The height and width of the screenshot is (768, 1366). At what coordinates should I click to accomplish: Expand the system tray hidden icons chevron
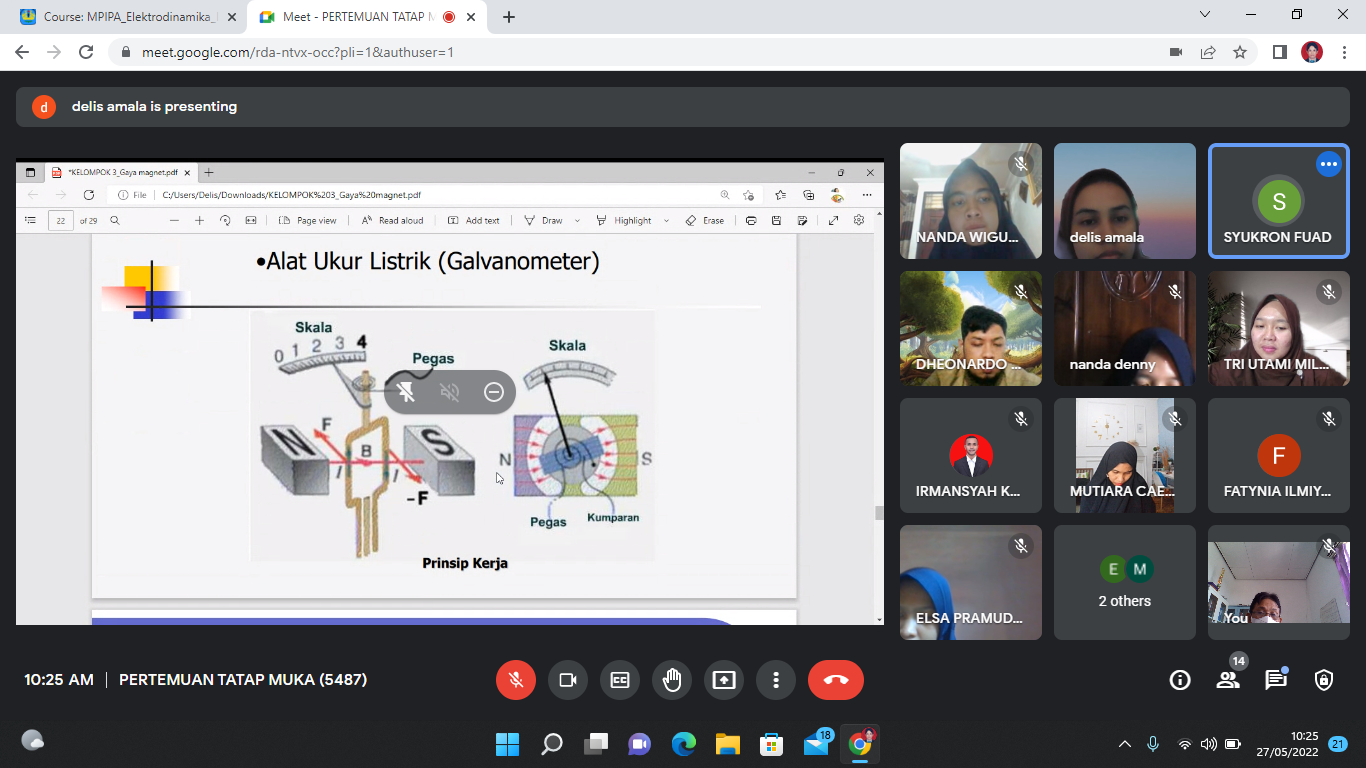click(x=1124, y=744)
